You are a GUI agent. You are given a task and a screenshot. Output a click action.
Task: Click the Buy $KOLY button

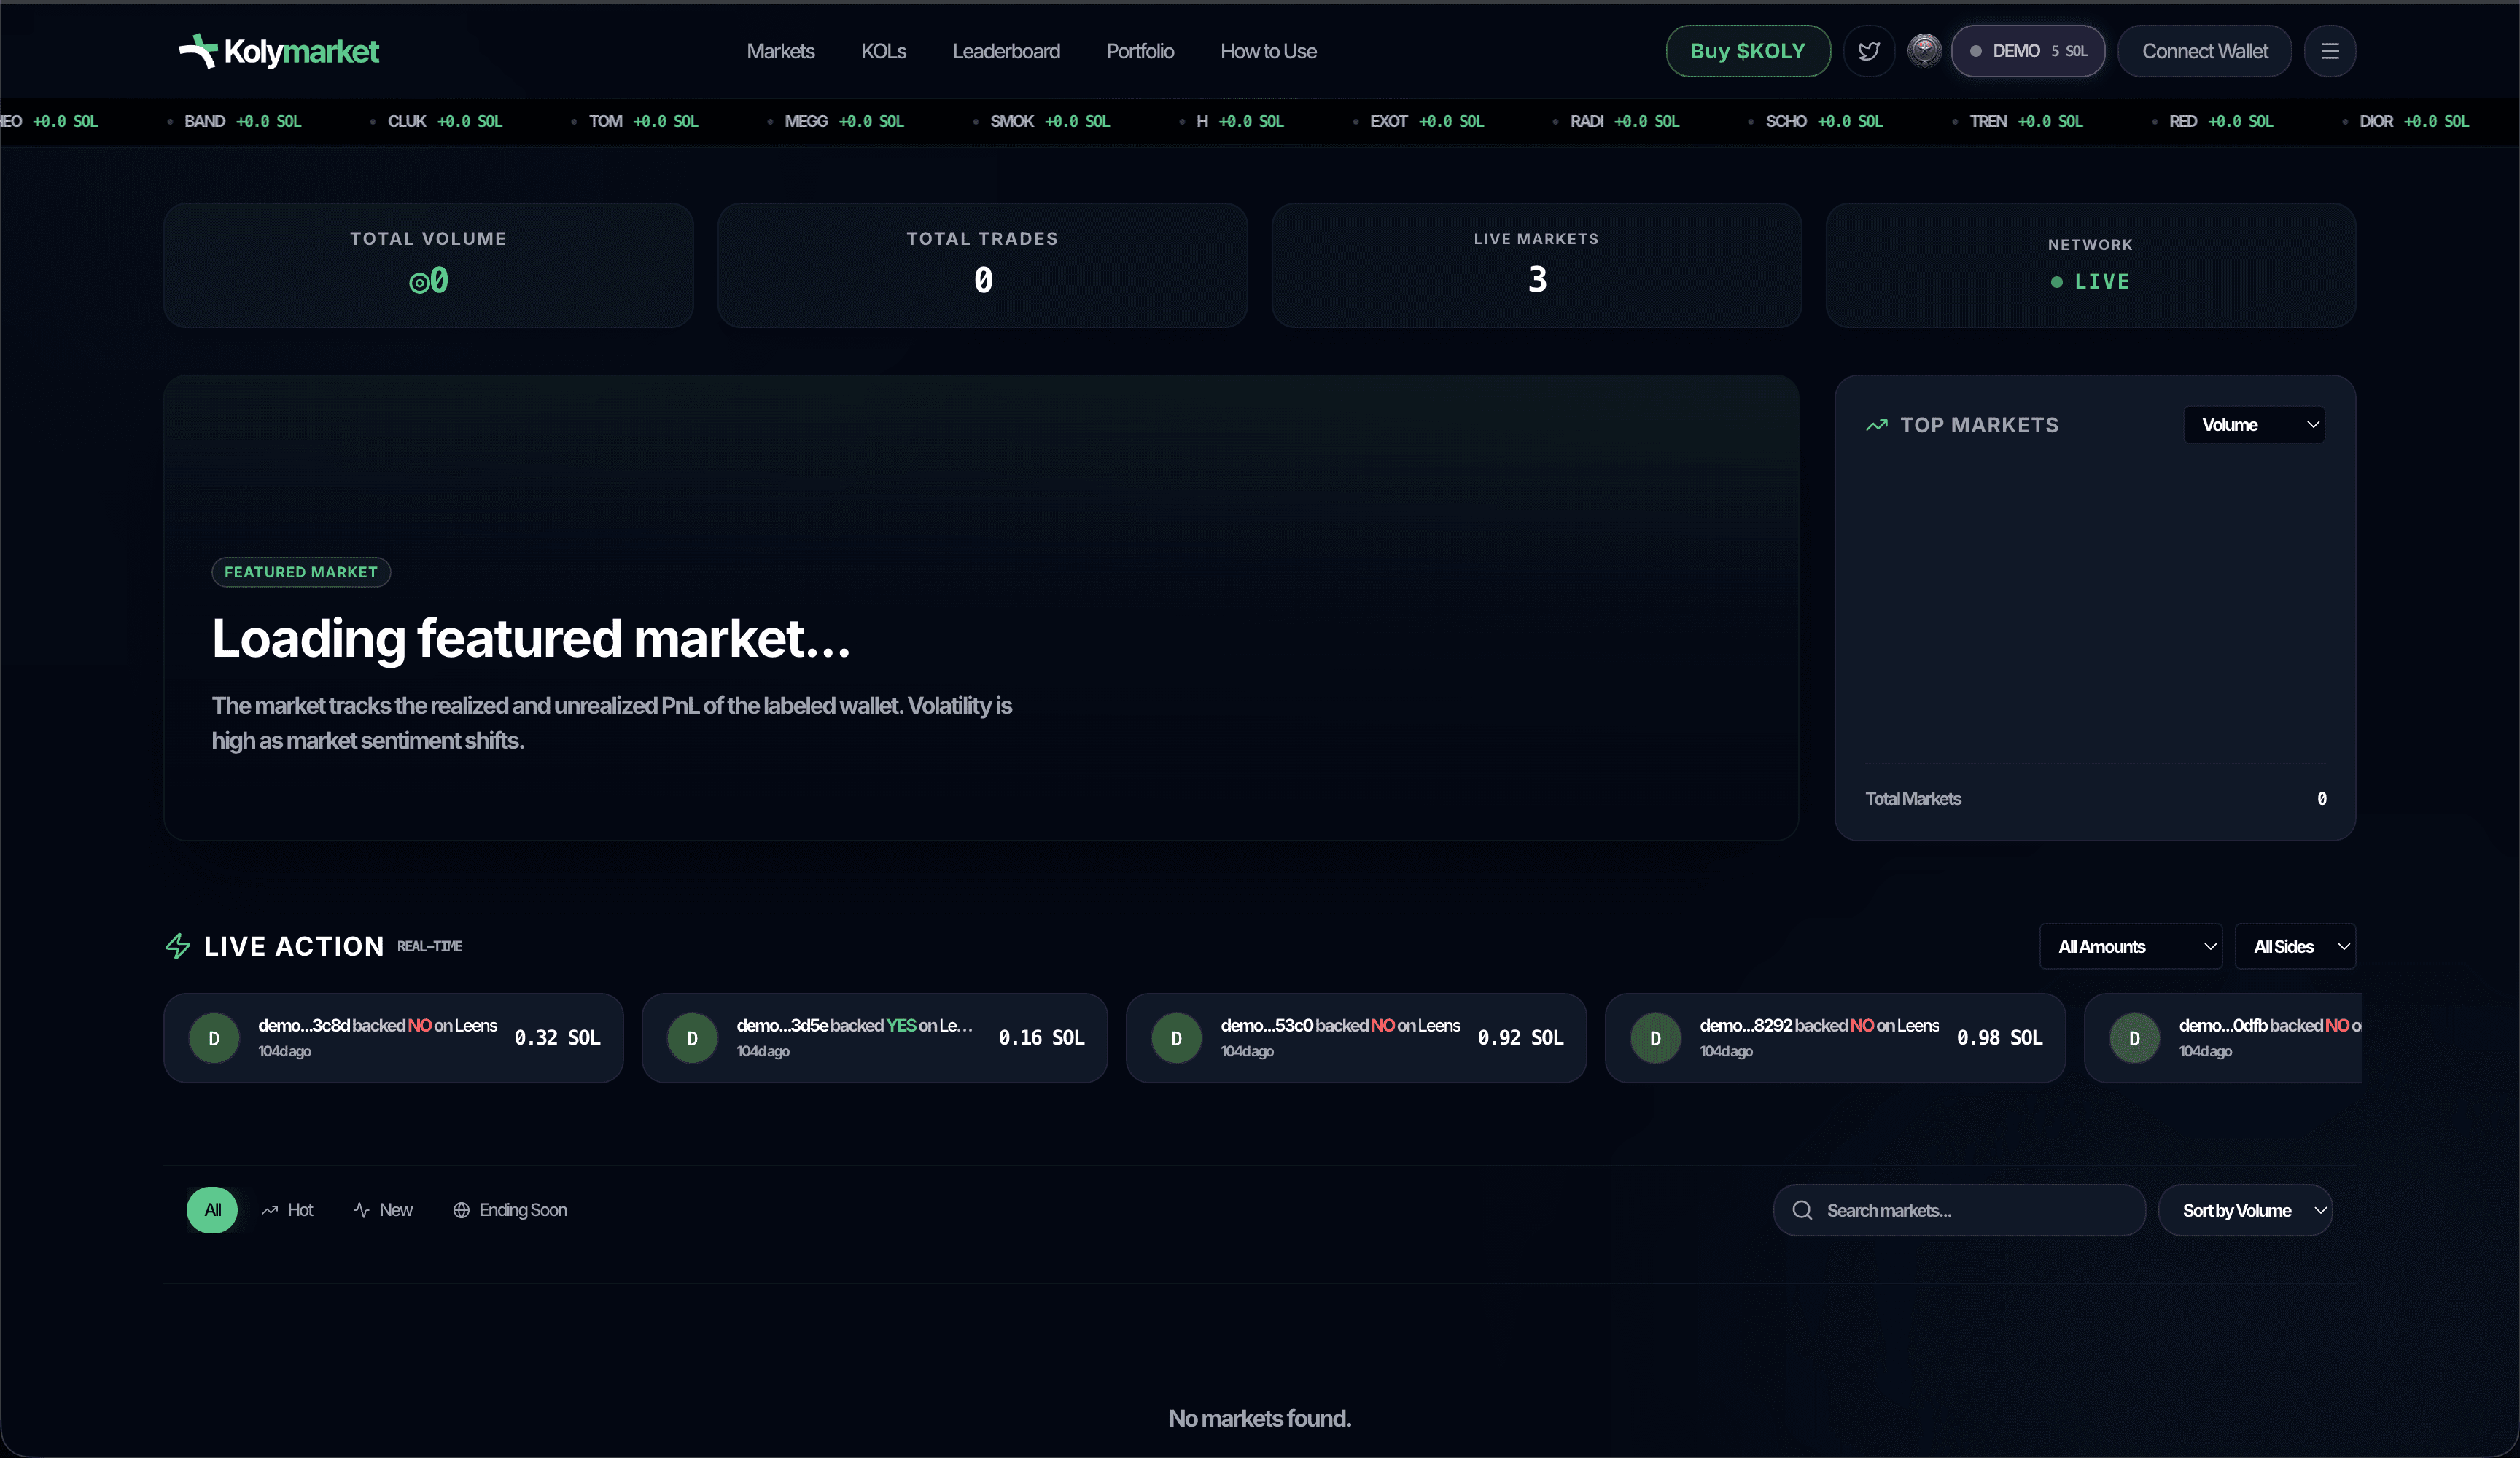coord(1748,51)
